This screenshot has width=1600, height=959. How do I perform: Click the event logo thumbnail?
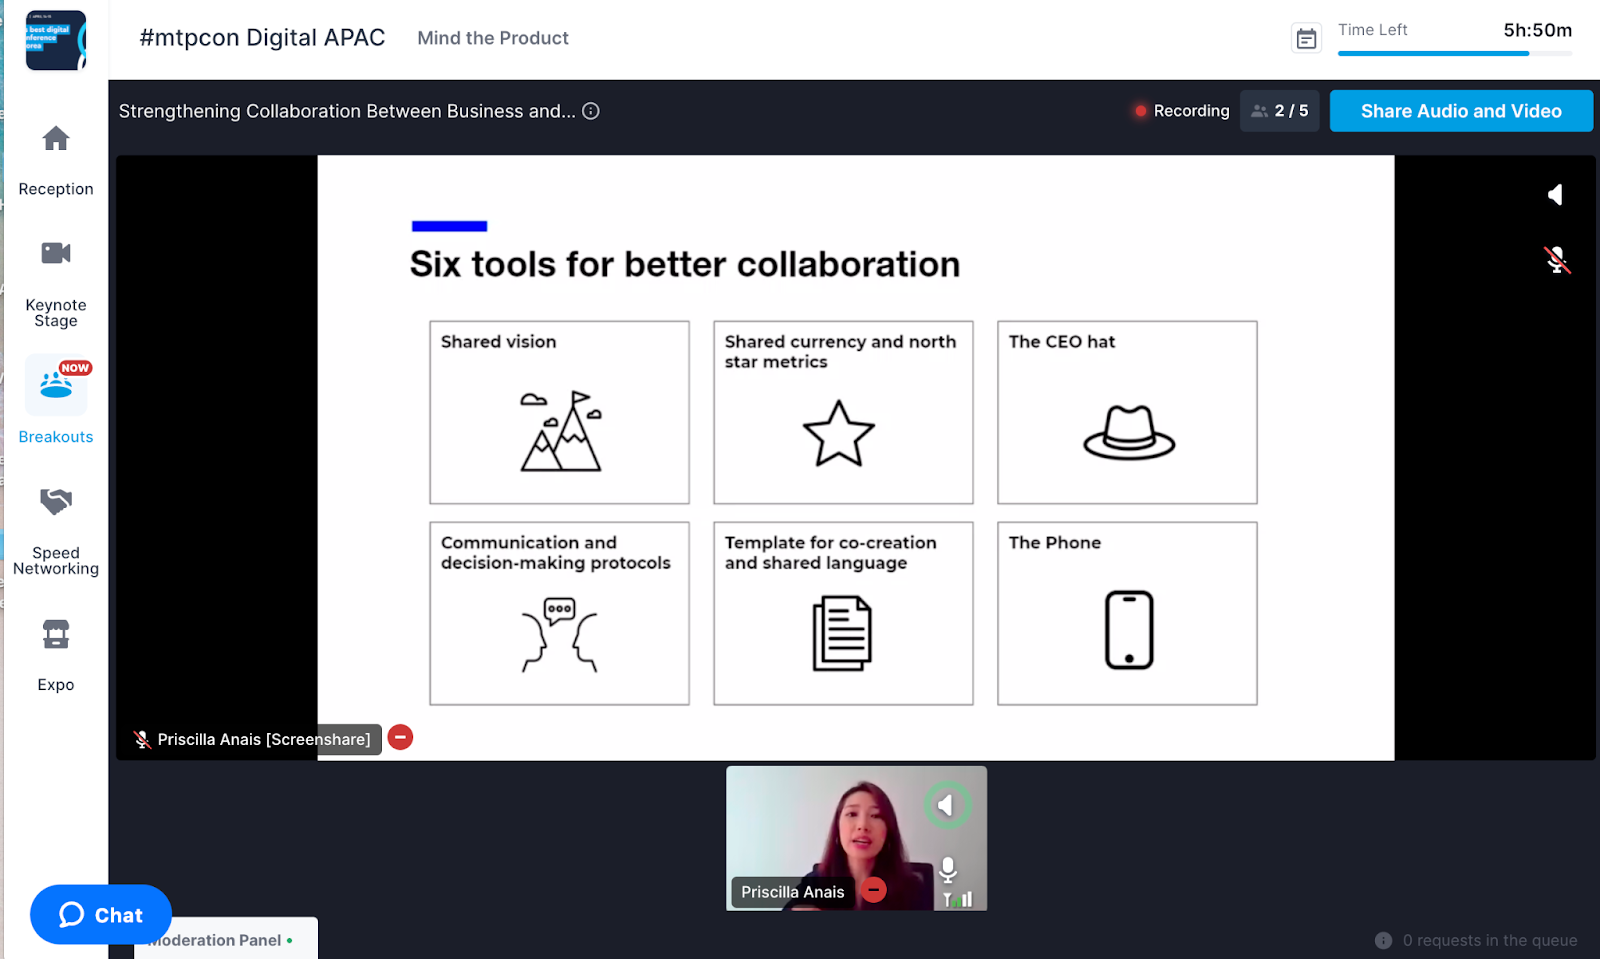pos(56,40)
